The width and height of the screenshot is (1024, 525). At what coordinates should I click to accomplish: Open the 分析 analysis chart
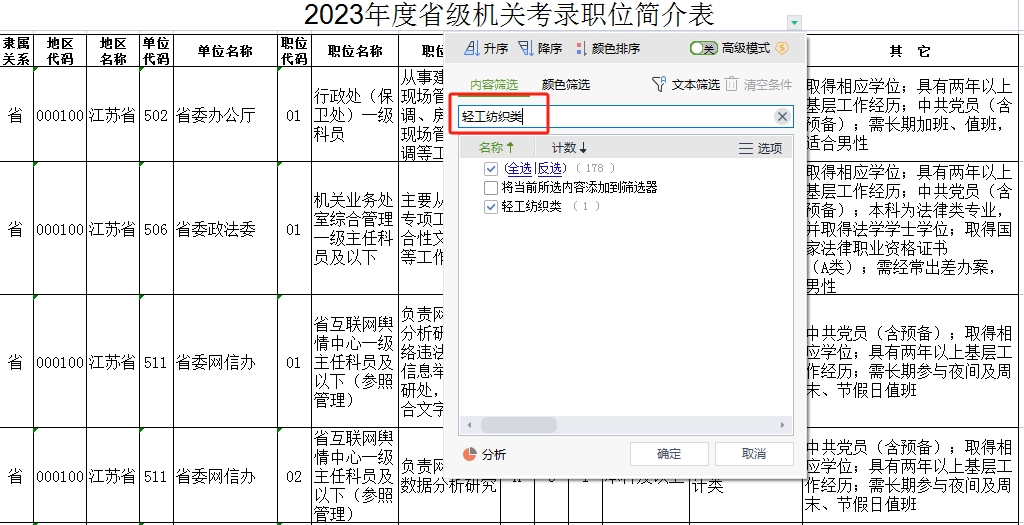tap(484, 454)
